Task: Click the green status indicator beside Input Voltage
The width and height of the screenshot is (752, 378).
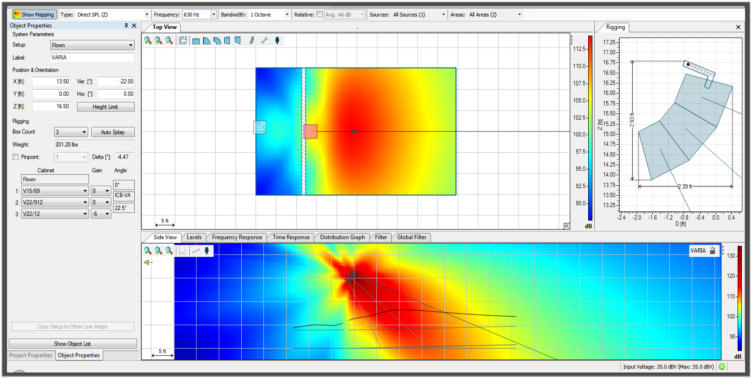Action: 722,366
